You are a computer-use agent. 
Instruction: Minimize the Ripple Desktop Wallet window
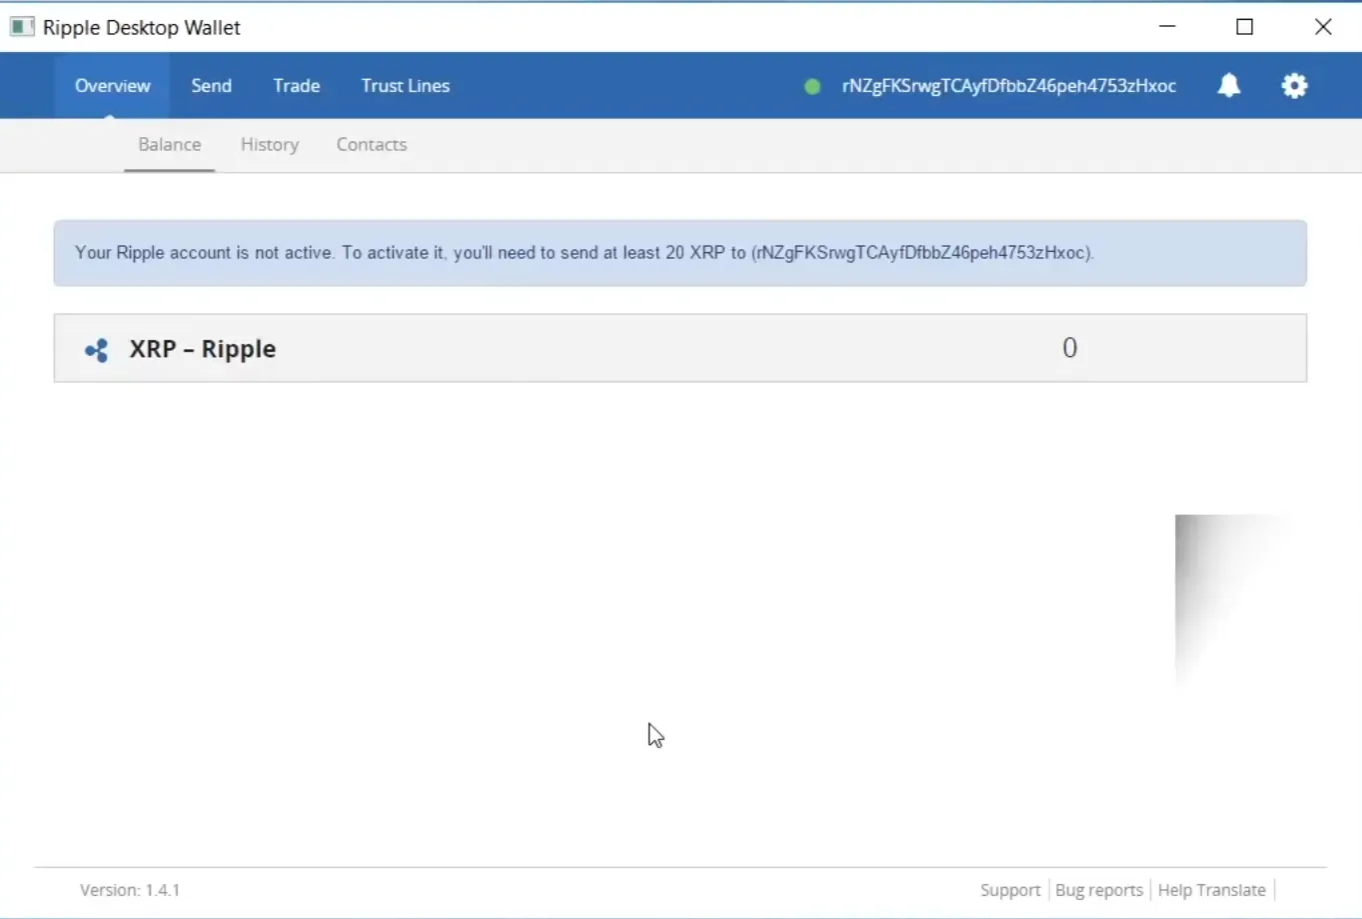coord(1167,27)
